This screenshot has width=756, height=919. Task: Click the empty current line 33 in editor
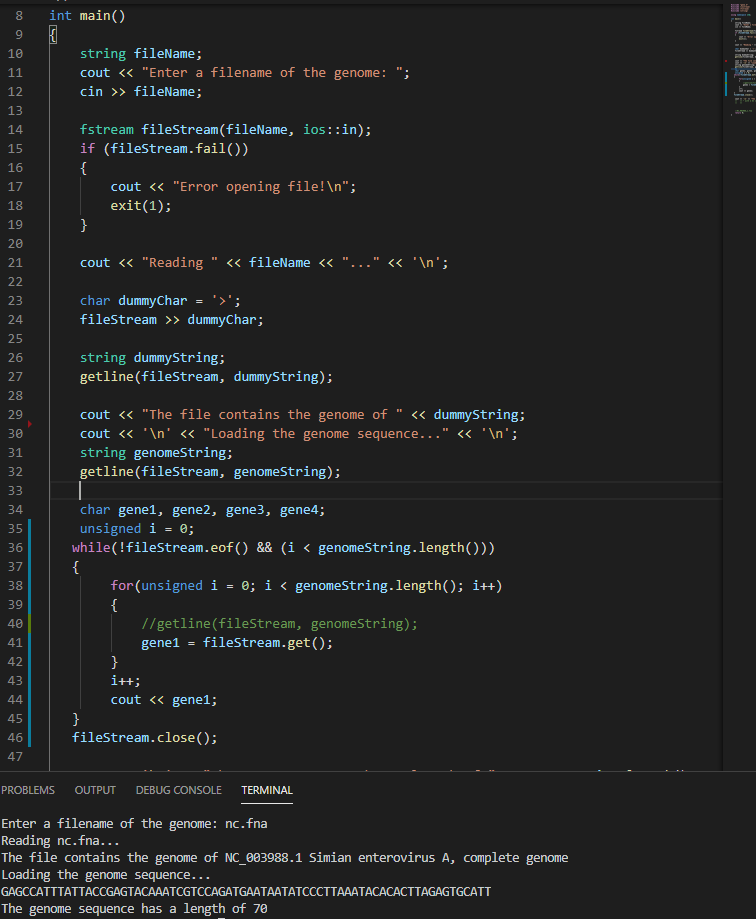[386, 491]
